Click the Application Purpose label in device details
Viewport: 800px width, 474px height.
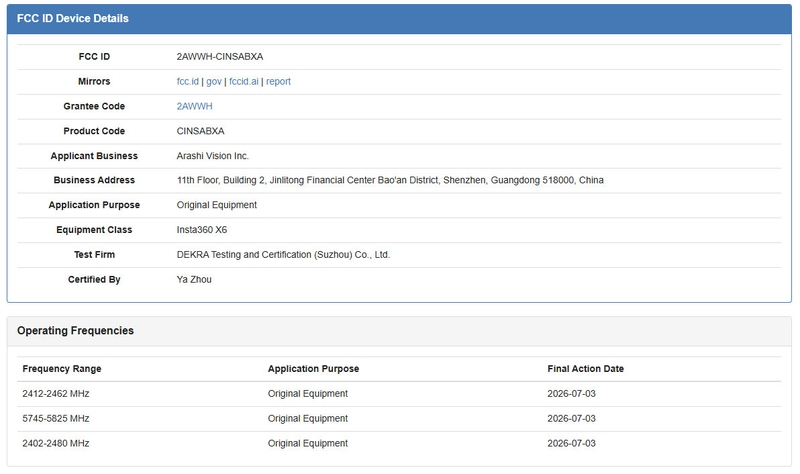(x=94, y=205)
